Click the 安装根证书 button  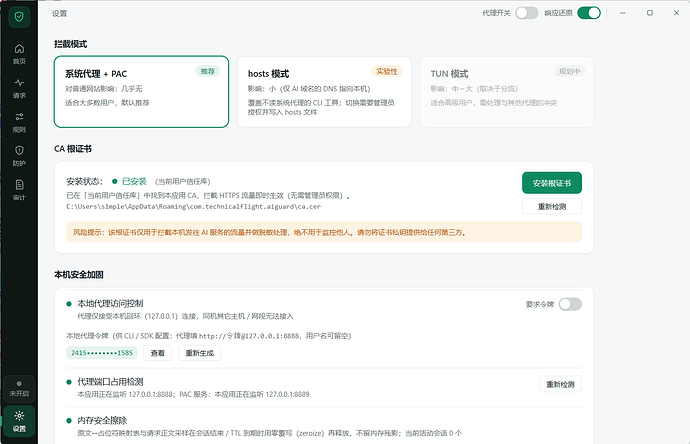[552, 183]
